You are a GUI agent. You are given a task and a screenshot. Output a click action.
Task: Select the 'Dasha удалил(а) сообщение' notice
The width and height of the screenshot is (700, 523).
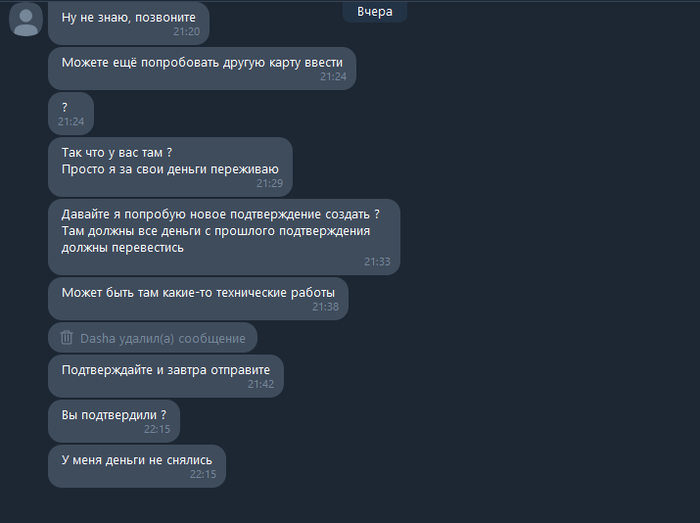[x=153, y=338]
